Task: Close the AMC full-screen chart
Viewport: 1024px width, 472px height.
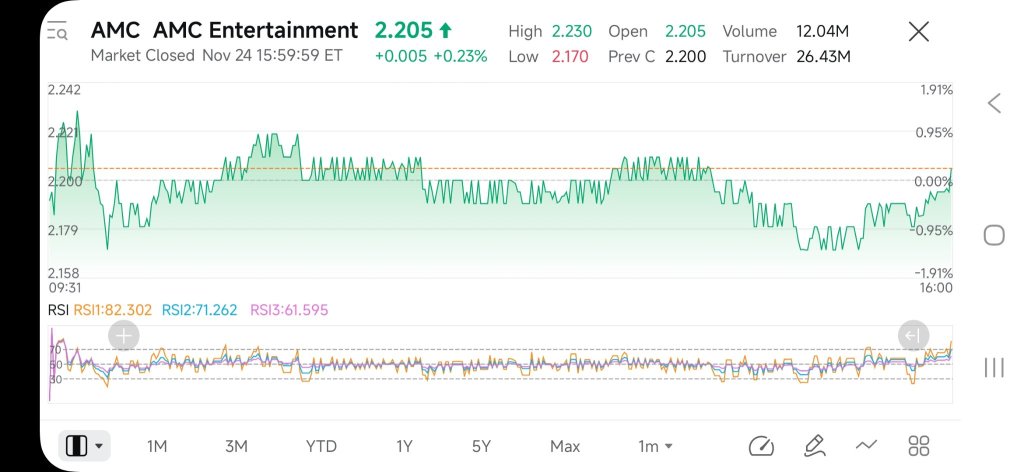Action: click(919, 31)
